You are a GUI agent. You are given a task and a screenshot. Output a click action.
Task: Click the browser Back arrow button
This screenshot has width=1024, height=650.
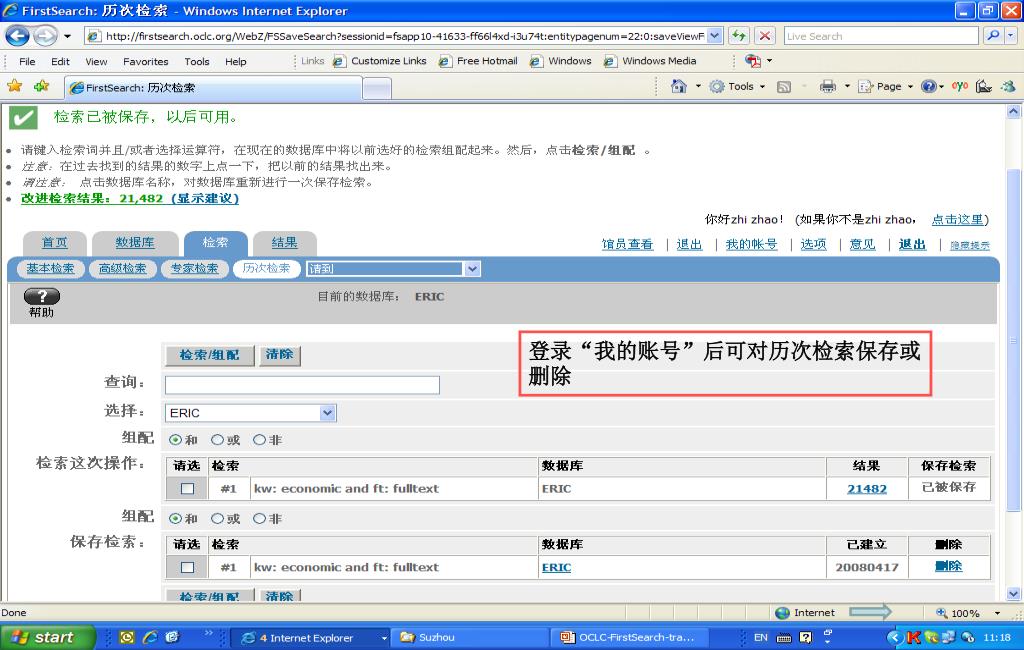pos(17,36)
